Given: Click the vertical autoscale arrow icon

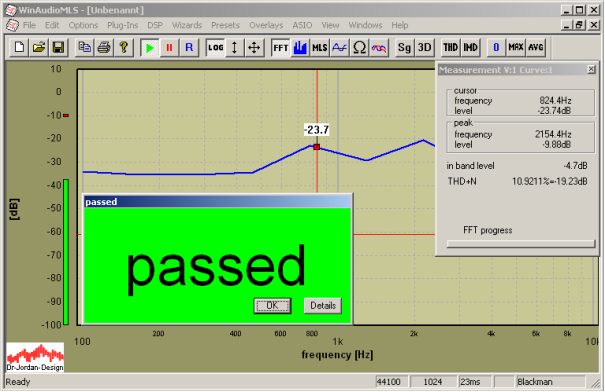Looking at the screenshot, I should pyautogui.click(x=234, y=47).
